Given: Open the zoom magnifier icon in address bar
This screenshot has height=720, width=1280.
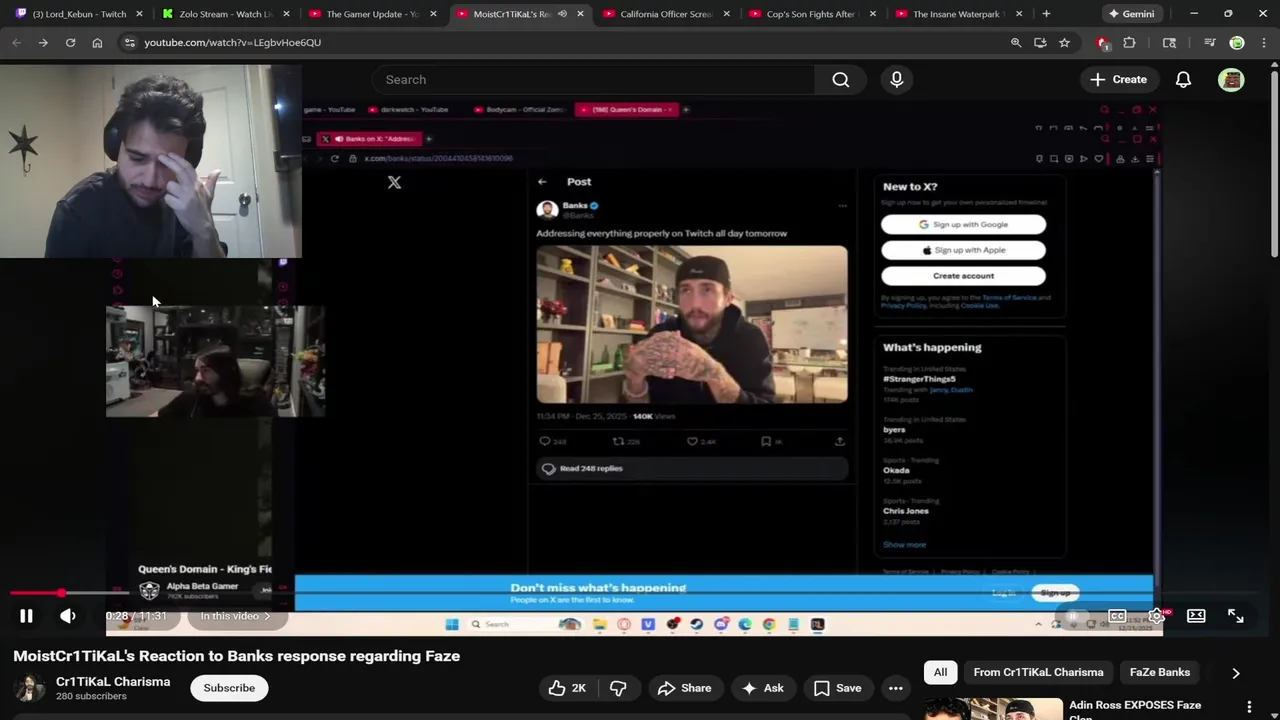Looking at the screenshot, I should coord(1016,43).
